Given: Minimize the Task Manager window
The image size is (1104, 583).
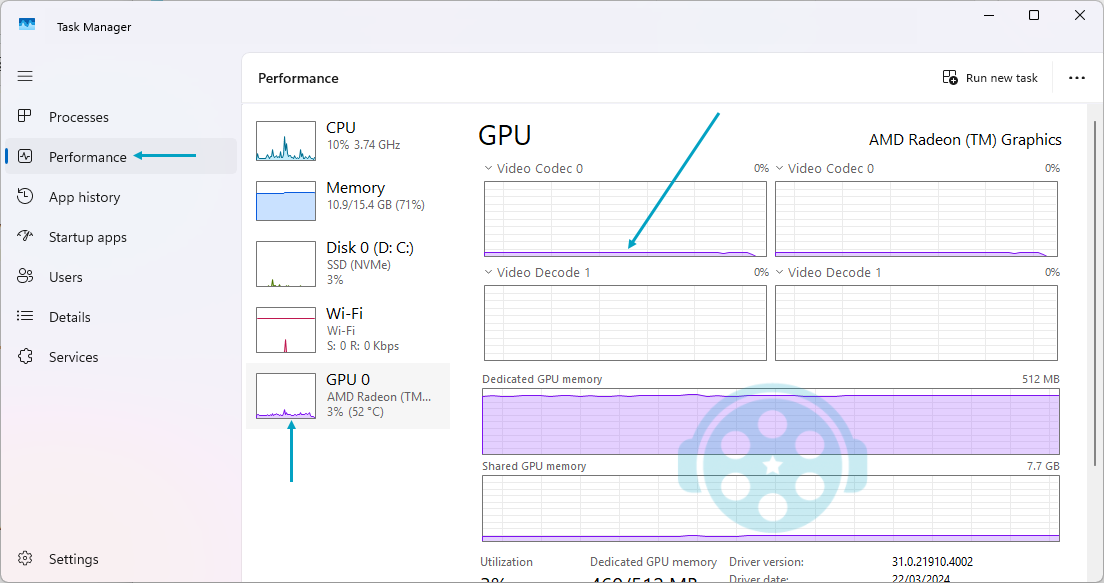Looking at the screenshot, I should [x=989, y=15].
